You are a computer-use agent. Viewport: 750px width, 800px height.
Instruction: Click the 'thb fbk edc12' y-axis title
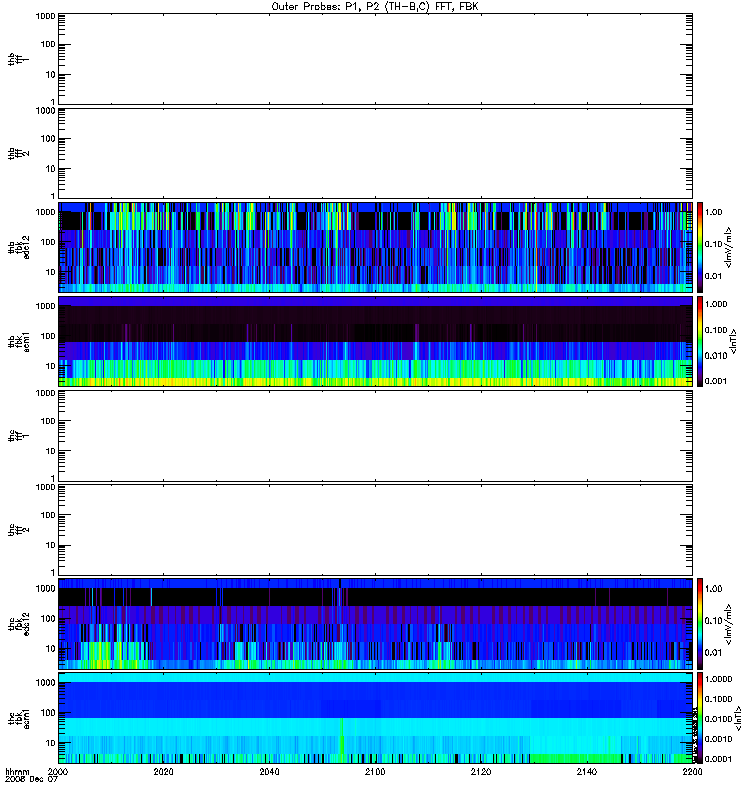[19, 247]
